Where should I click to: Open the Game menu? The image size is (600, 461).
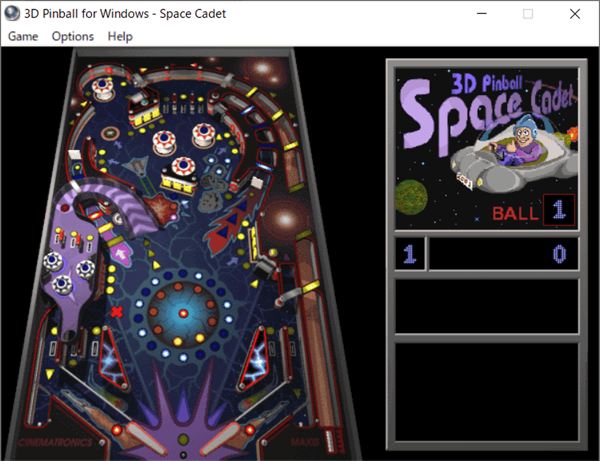23,36
